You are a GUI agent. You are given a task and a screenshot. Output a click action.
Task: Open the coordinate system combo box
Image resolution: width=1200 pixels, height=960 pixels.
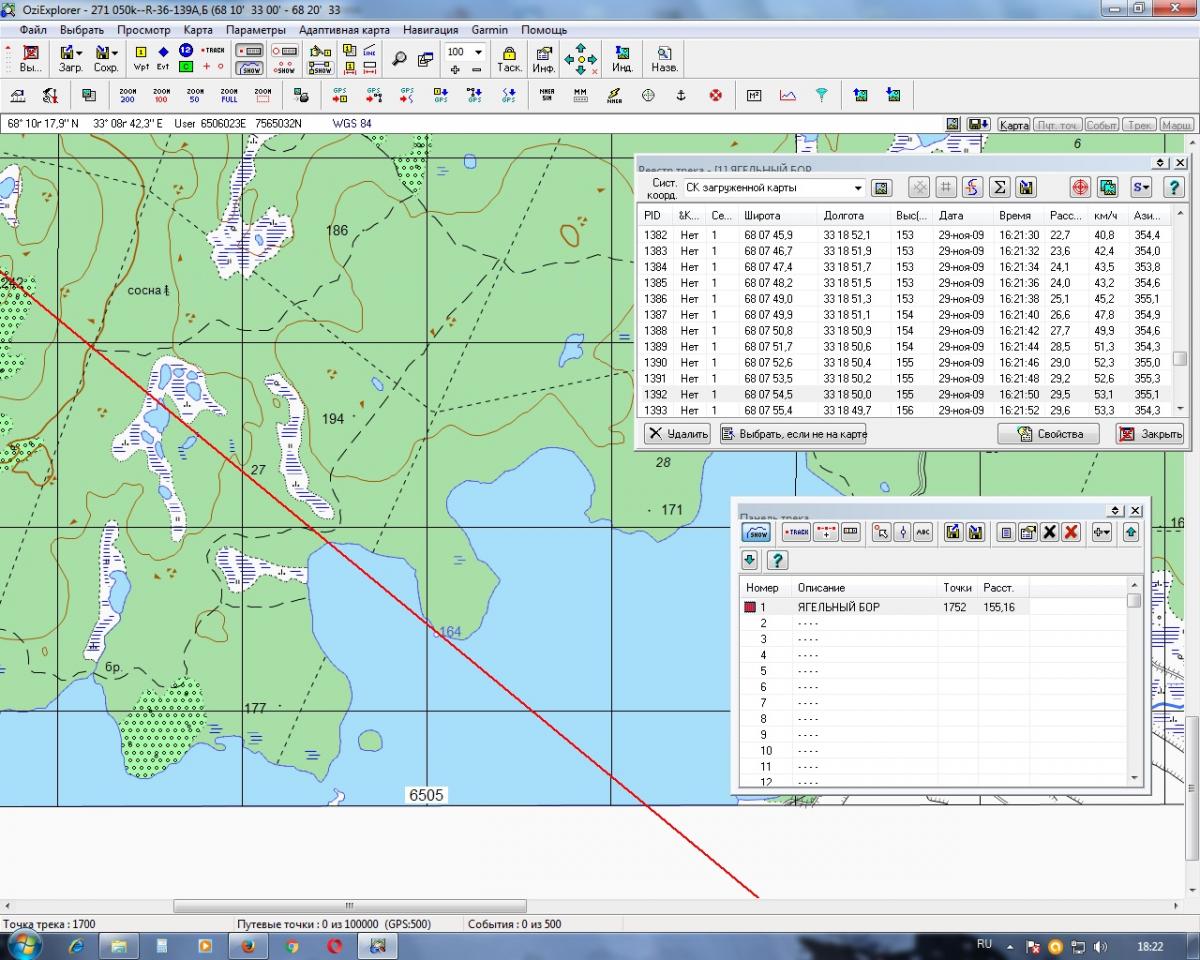[x=858, y=188]
